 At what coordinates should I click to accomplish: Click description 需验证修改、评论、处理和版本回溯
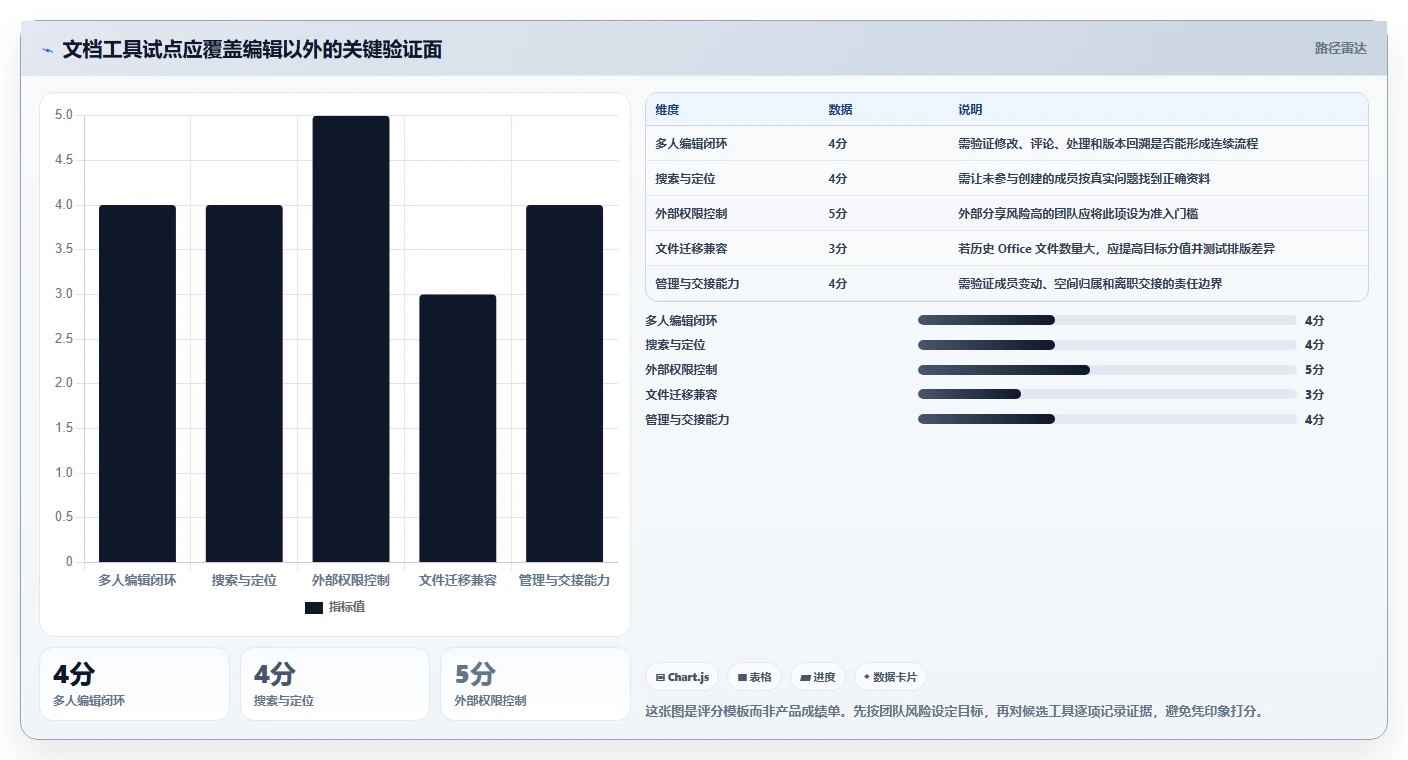(x=1108, y=144)
